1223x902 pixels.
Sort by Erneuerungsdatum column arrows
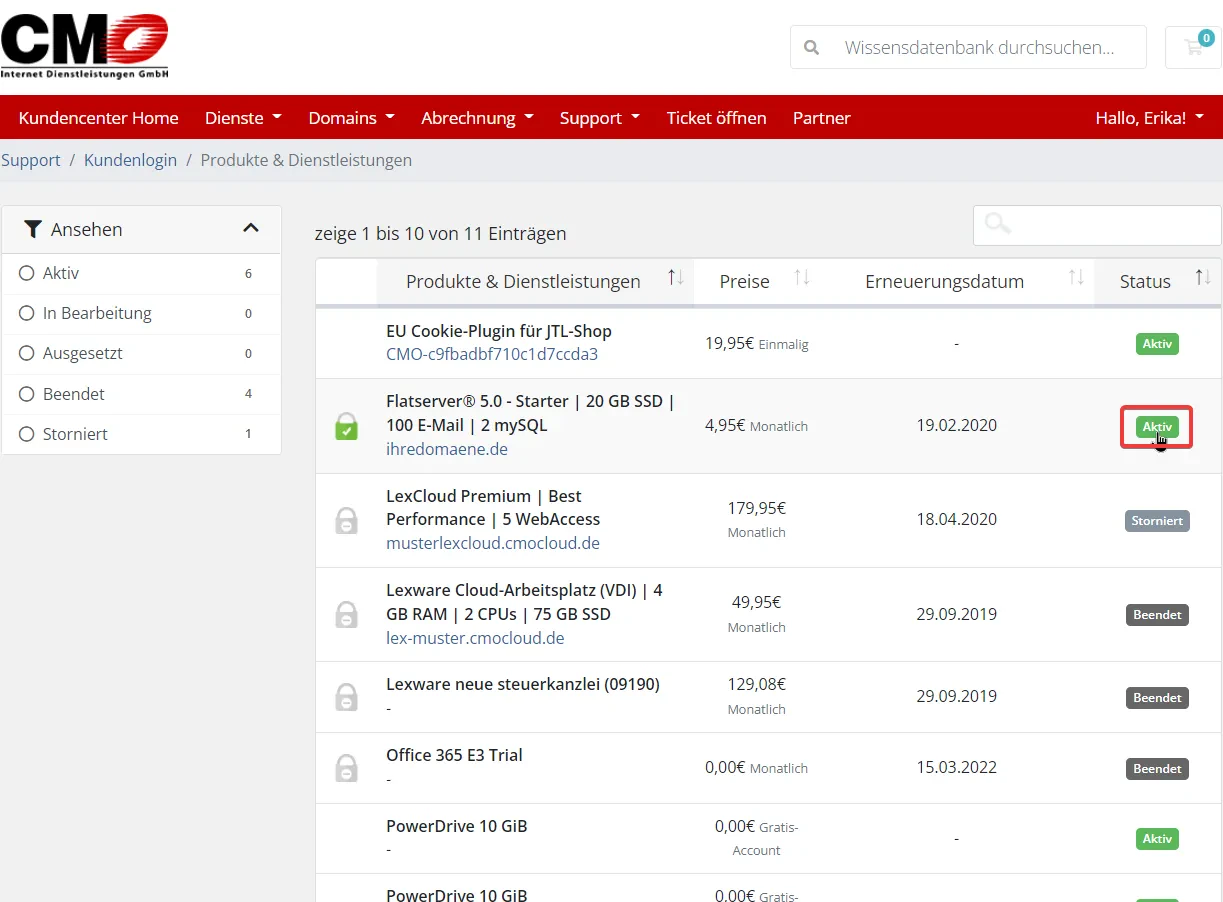coord(1076,278)
